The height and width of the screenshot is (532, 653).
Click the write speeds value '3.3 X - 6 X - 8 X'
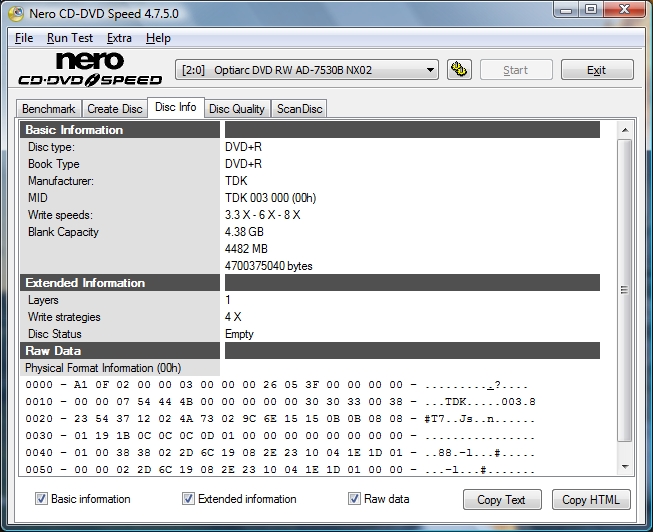click(x=262, y=215)
